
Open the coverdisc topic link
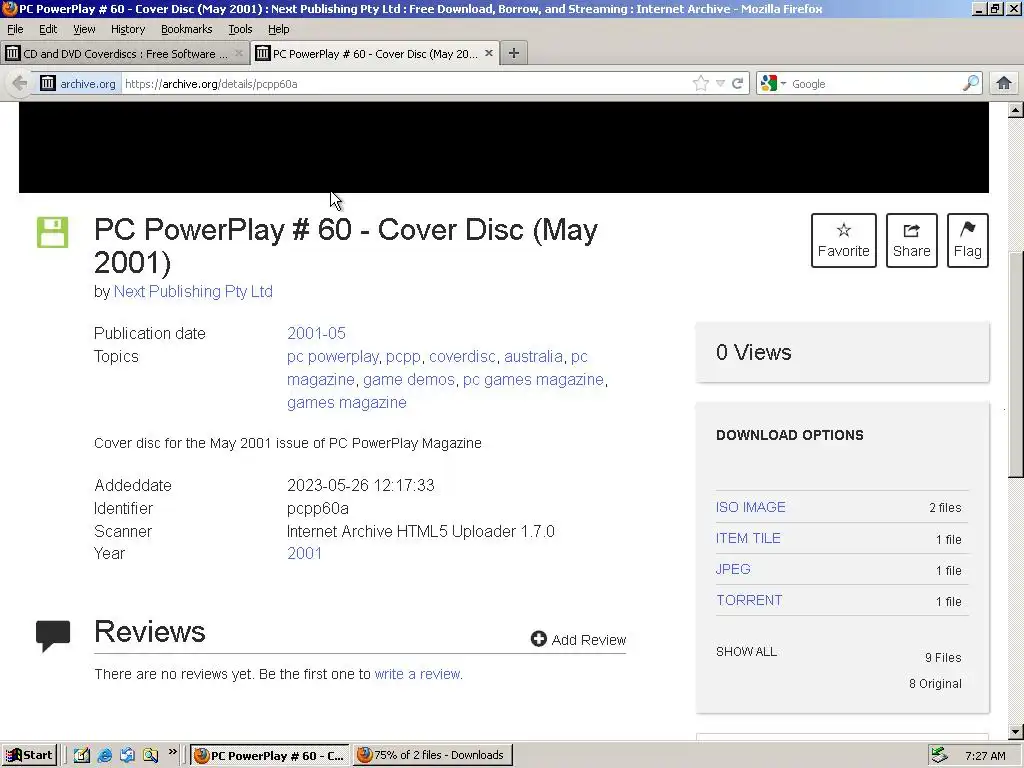point(462,357)
